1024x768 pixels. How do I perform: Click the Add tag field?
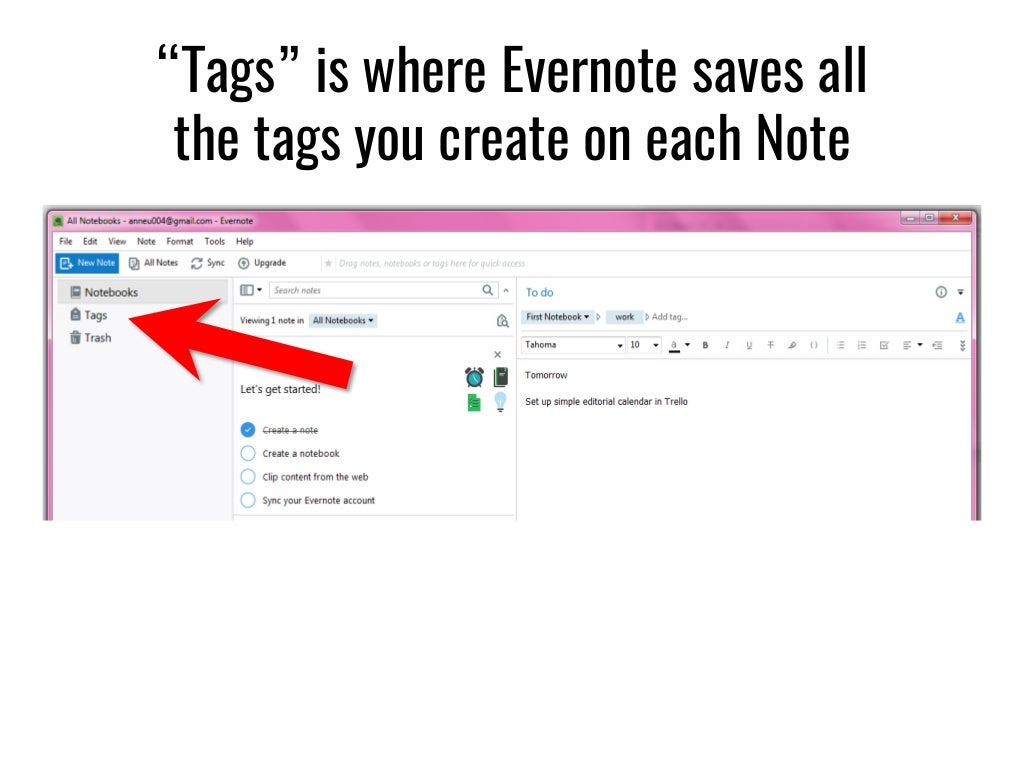[x=669, y=317]
